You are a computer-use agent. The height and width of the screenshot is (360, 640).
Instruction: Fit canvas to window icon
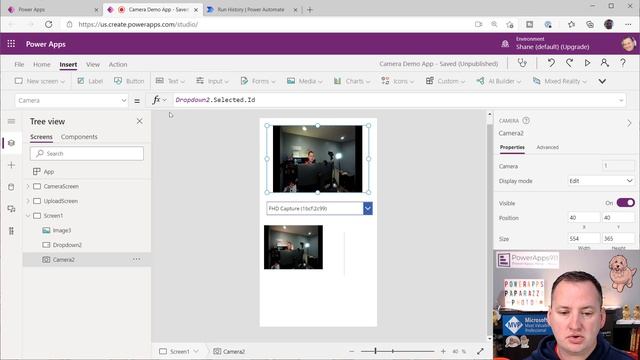tap(480, 351)
